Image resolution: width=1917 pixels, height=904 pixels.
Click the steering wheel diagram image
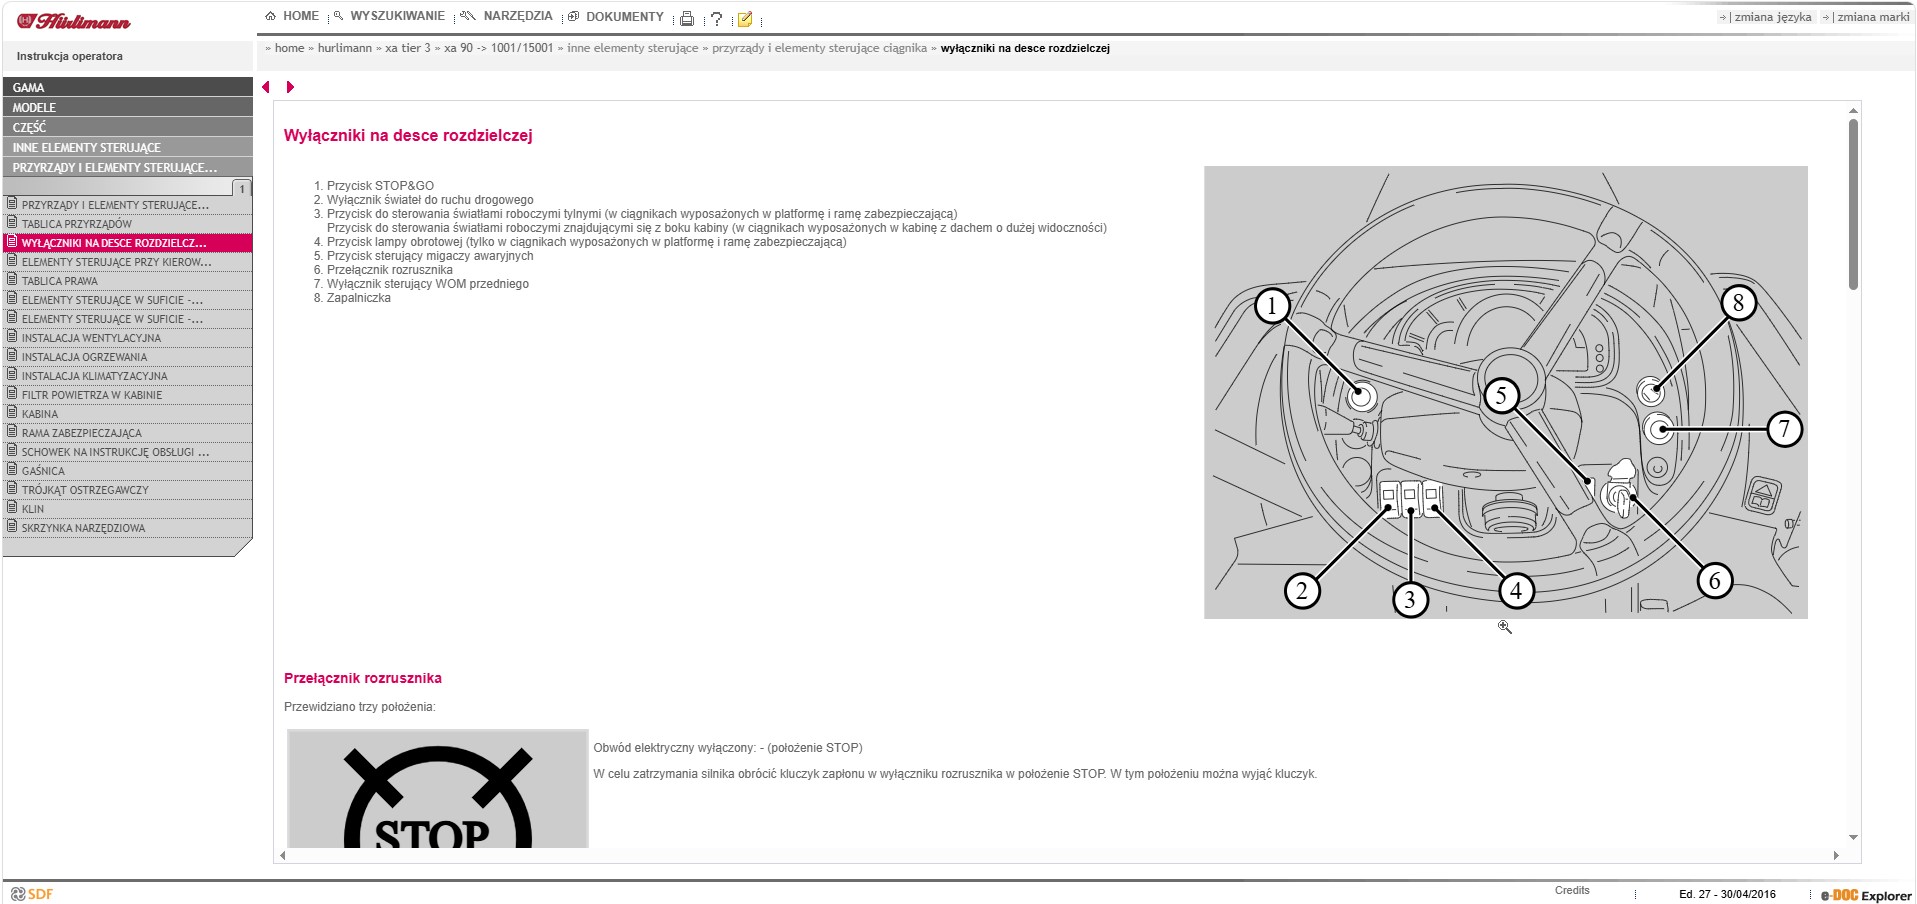tap(1505, 392)
